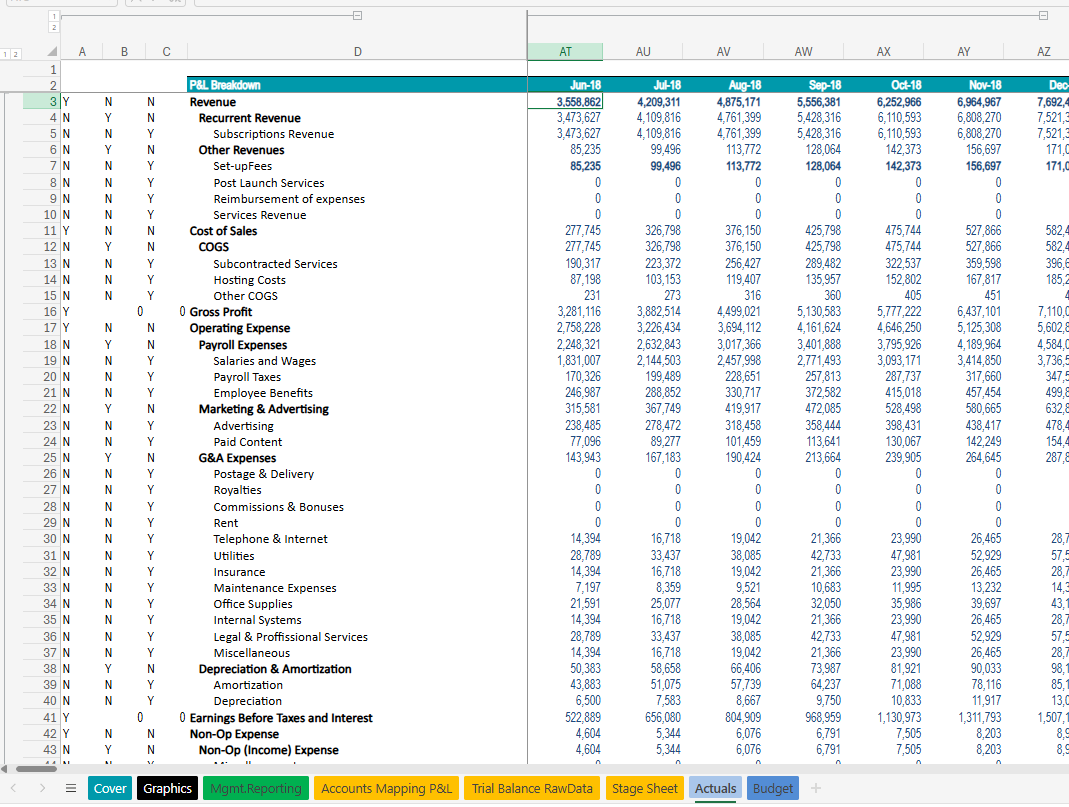1069x807 pixels.
Task: Select the 'Legal & Proffissional Services' cell
Action: click(x=357, y=637)
